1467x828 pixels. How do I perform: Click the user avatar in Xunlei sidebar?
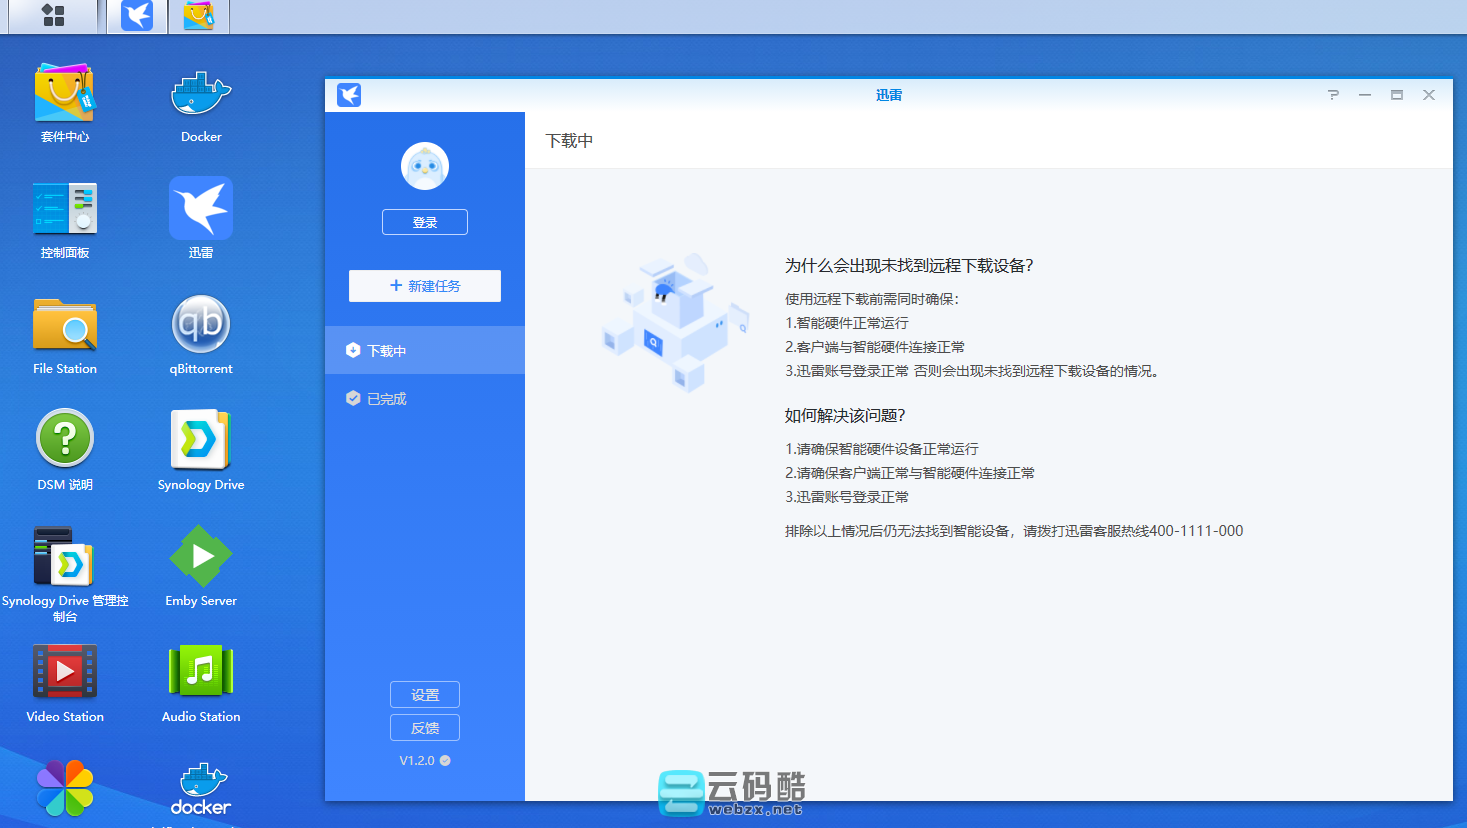[x=425, y=166]
